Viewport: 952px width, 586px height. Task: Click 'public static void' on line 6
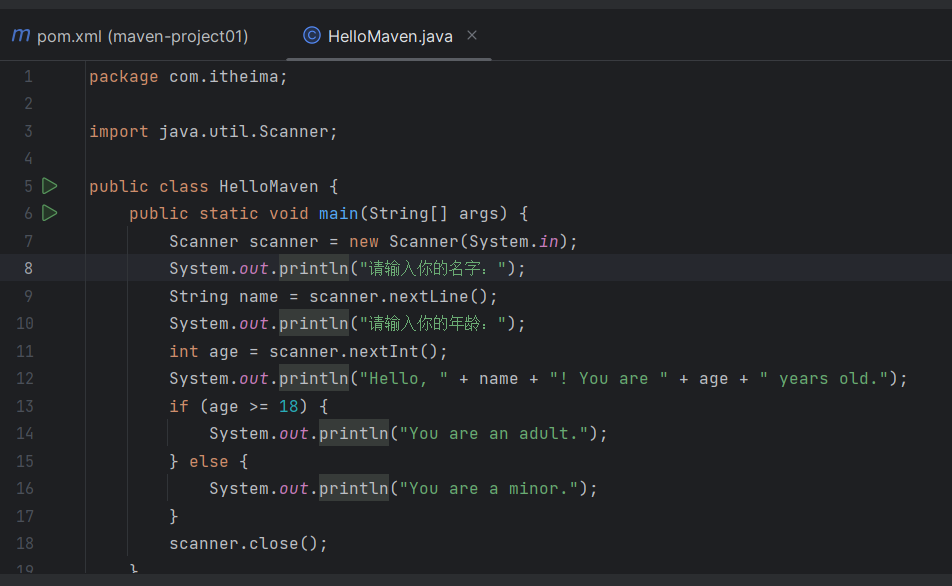(x=219, y=214)
